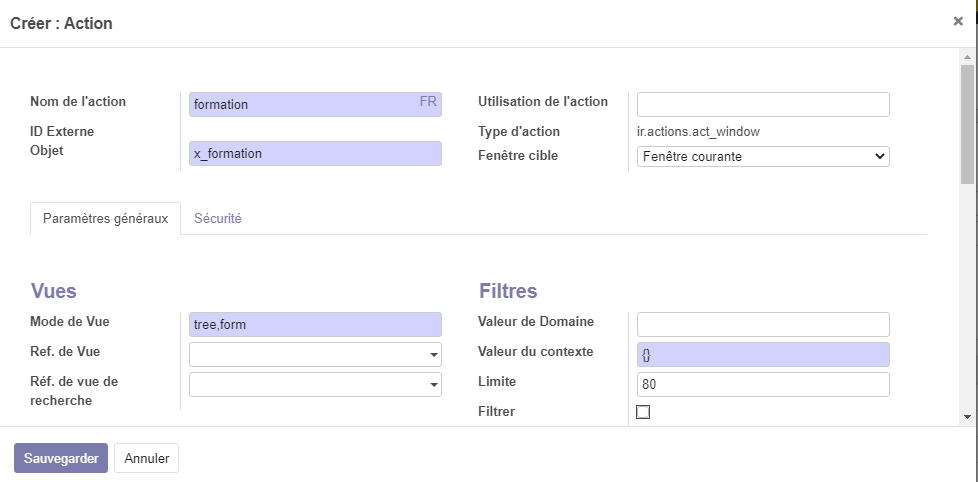Image resolution: width=978 pixels, height=482 pixels.
Task: Click the scrollbar down arrow
Action: click(x=967, y=416)
